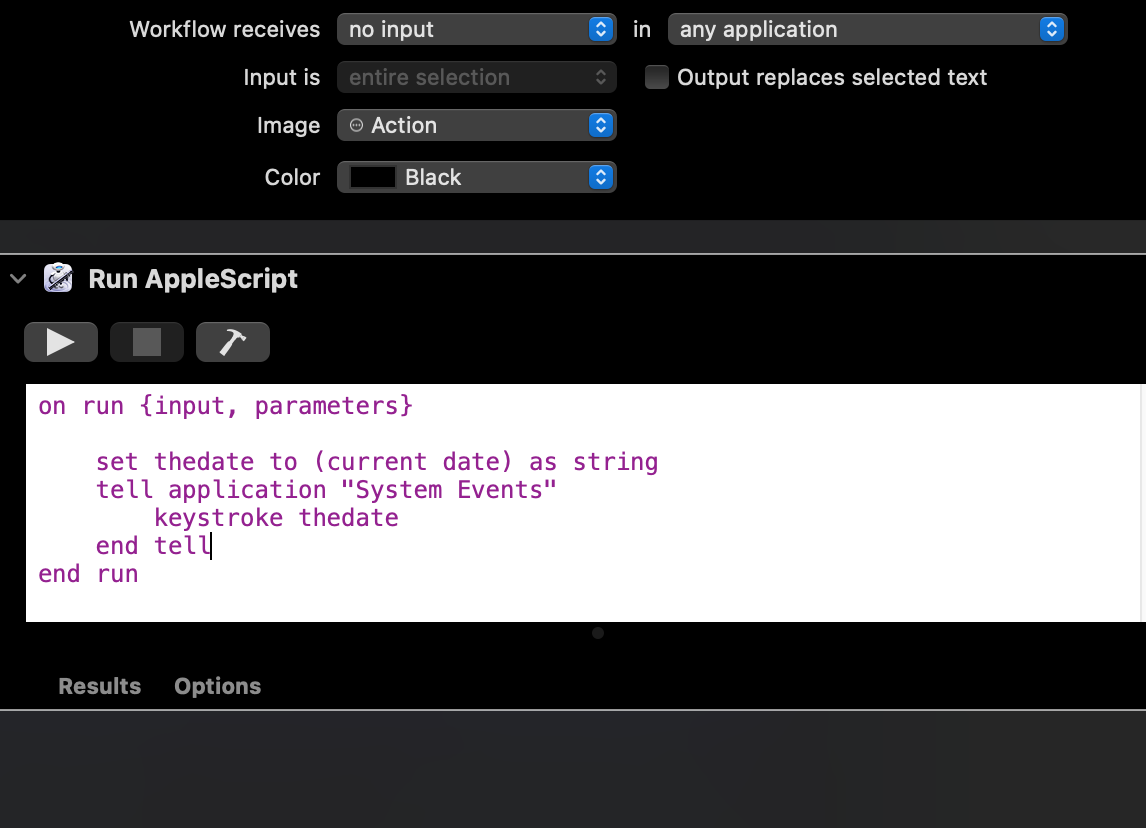This screenshot has height=828, width=1146.
Task: Click the 'Run AppleScript' action title
Action: click(x=193, y=279)
